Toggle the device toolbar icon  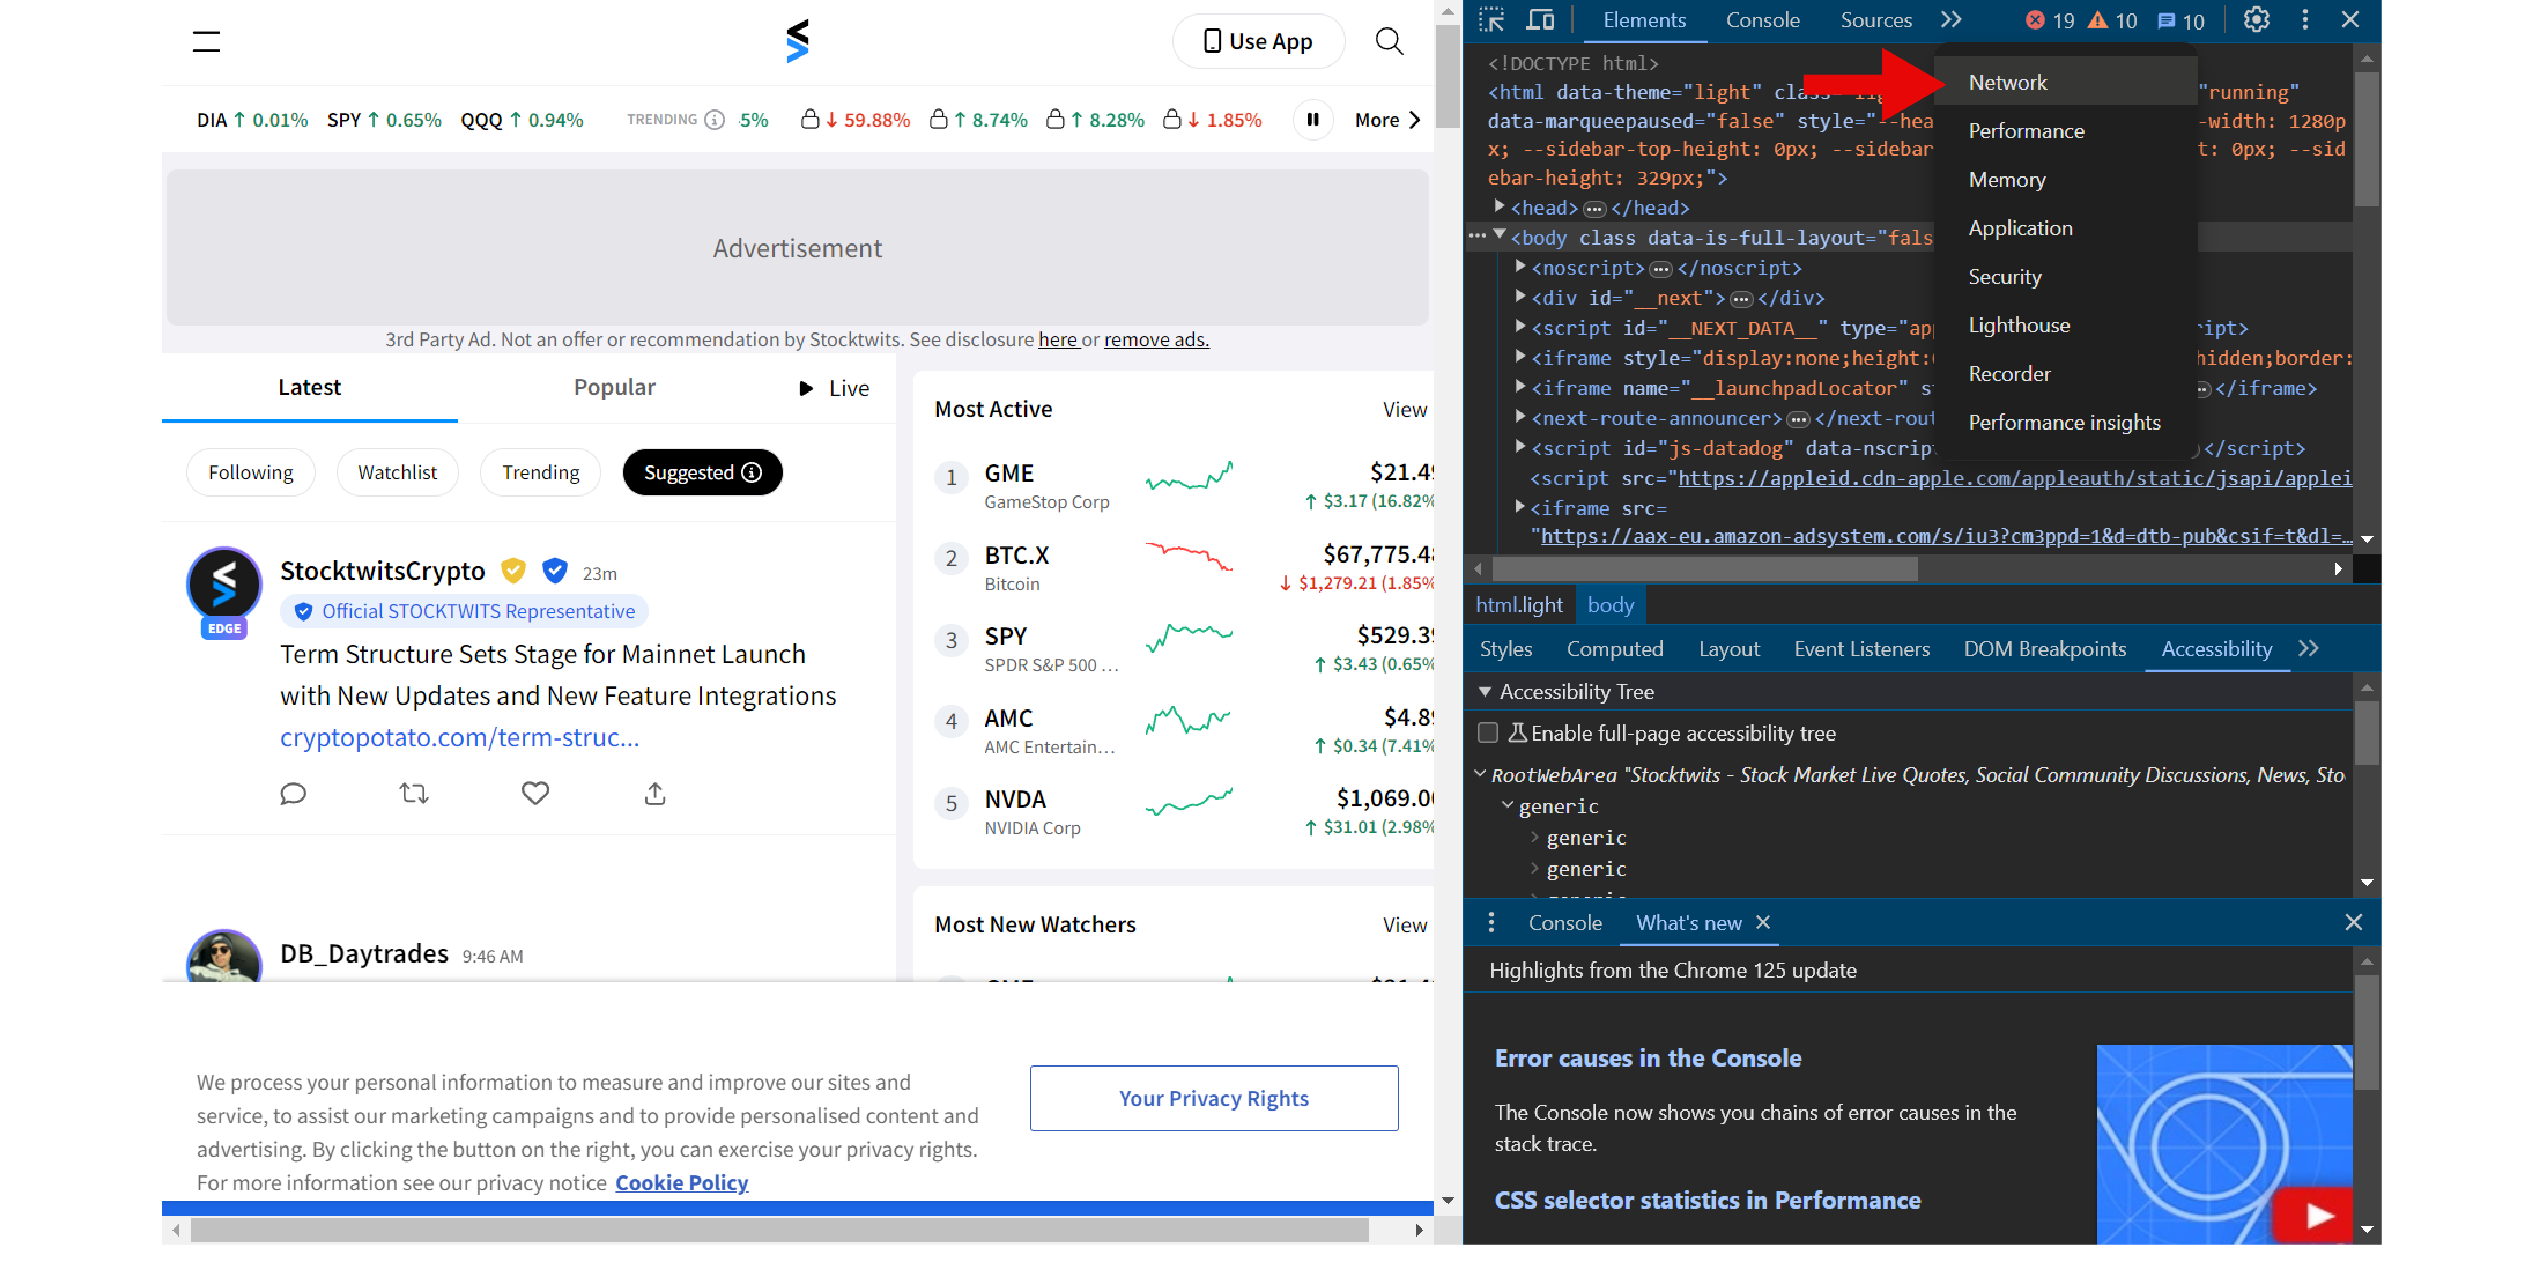click(1540, 20)
